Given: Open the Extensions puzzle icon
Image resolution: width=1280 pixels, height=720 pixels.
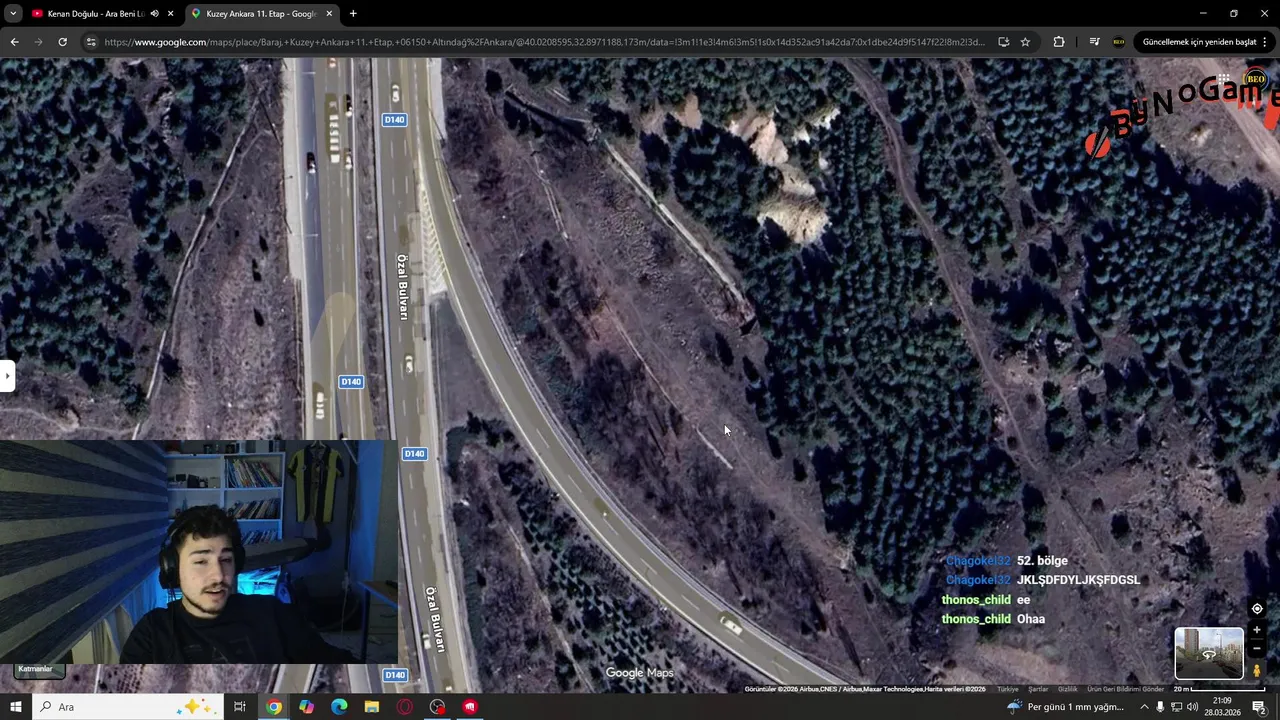Looking at the screenshot, I should [1059, 42].
